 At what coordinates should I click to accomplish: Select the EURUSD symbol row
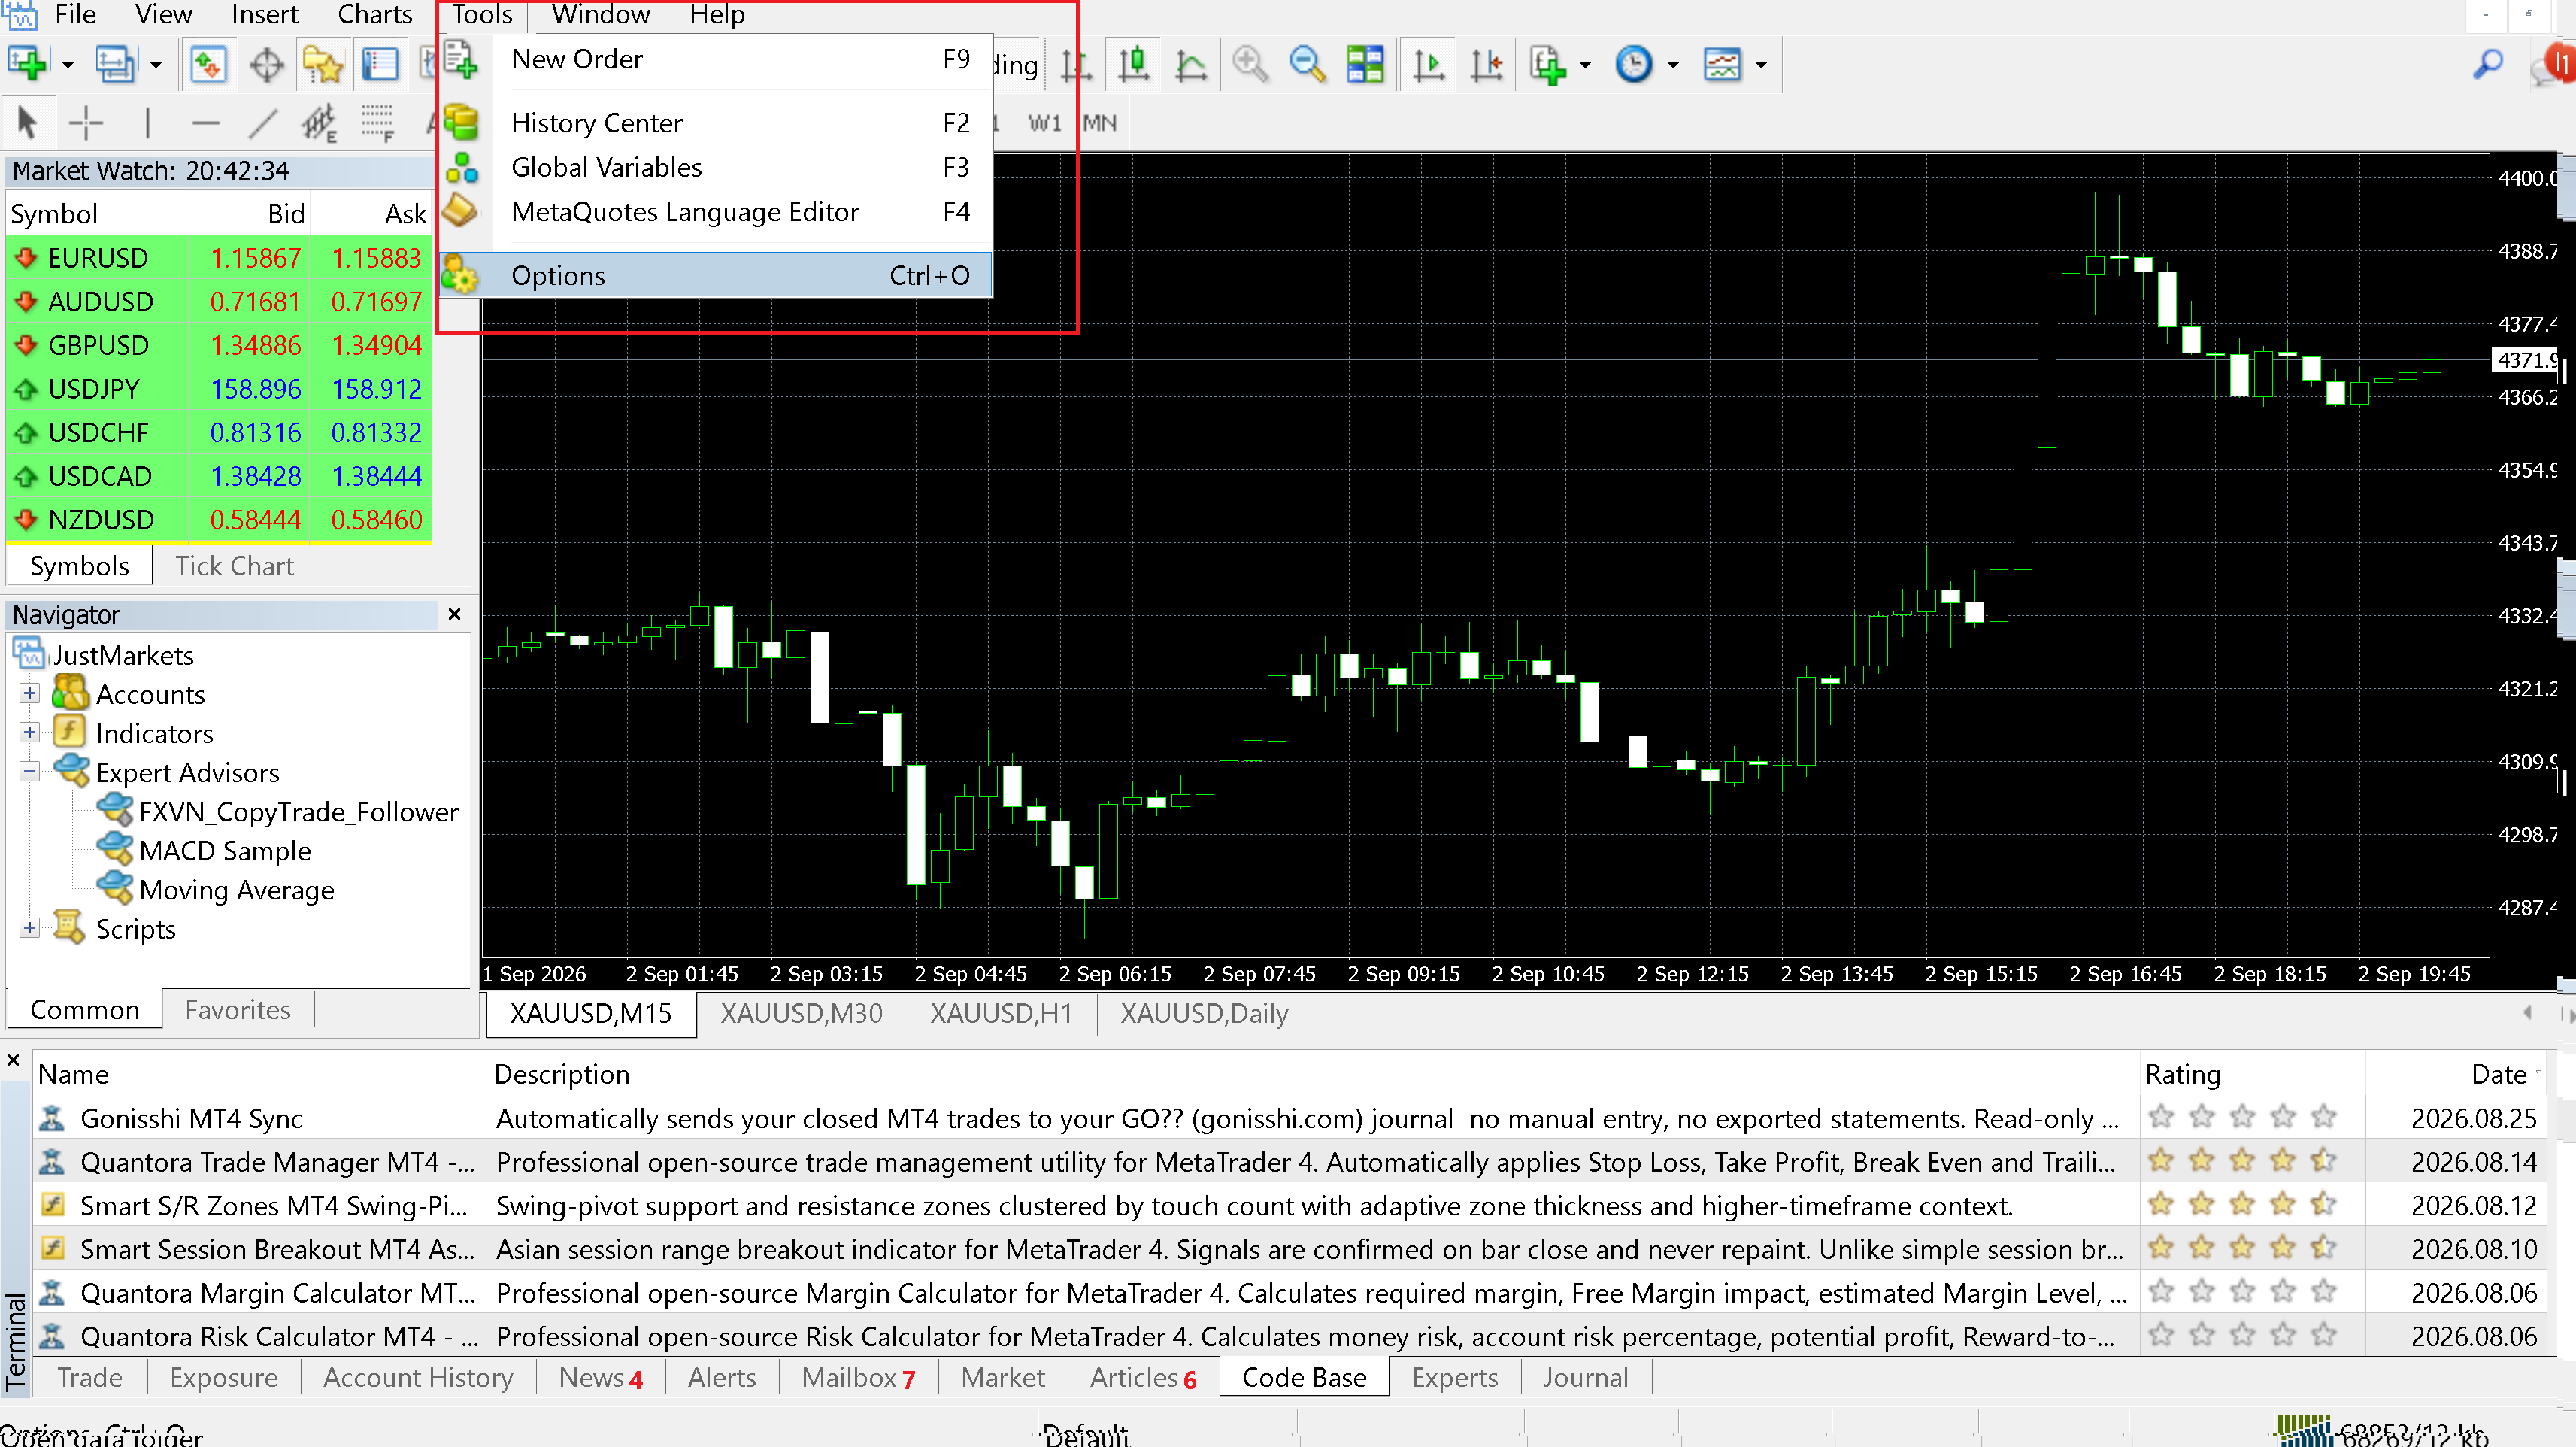coord(219,258)
